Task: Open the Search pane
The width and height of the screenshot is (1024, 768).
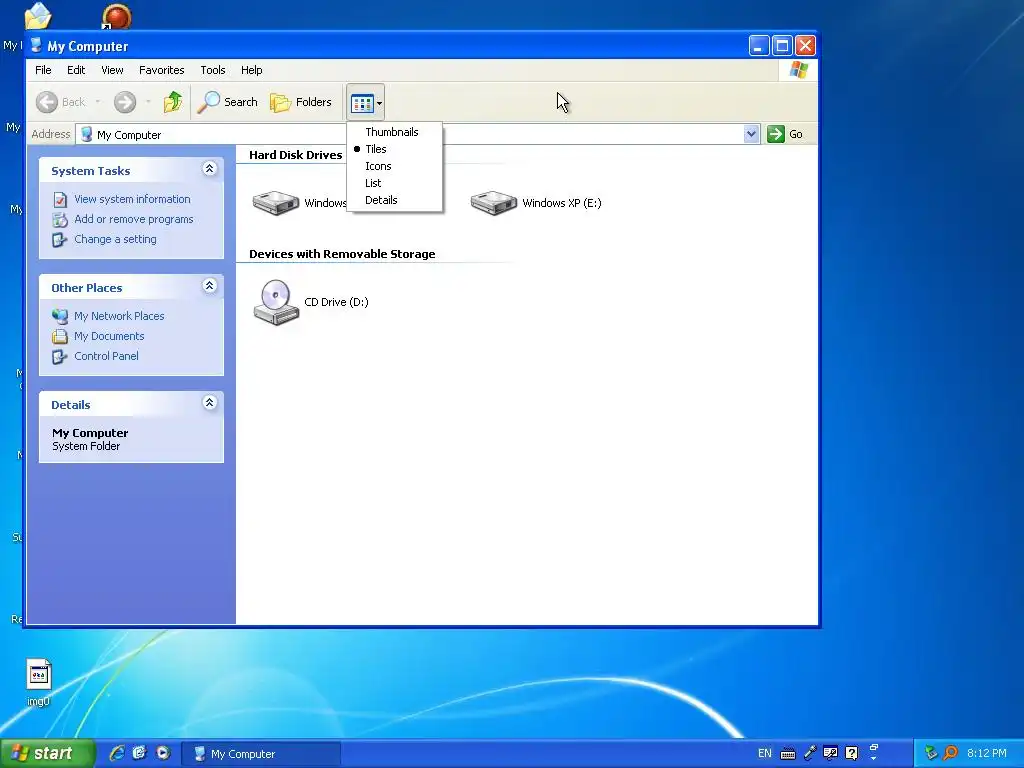Action: 228,102
